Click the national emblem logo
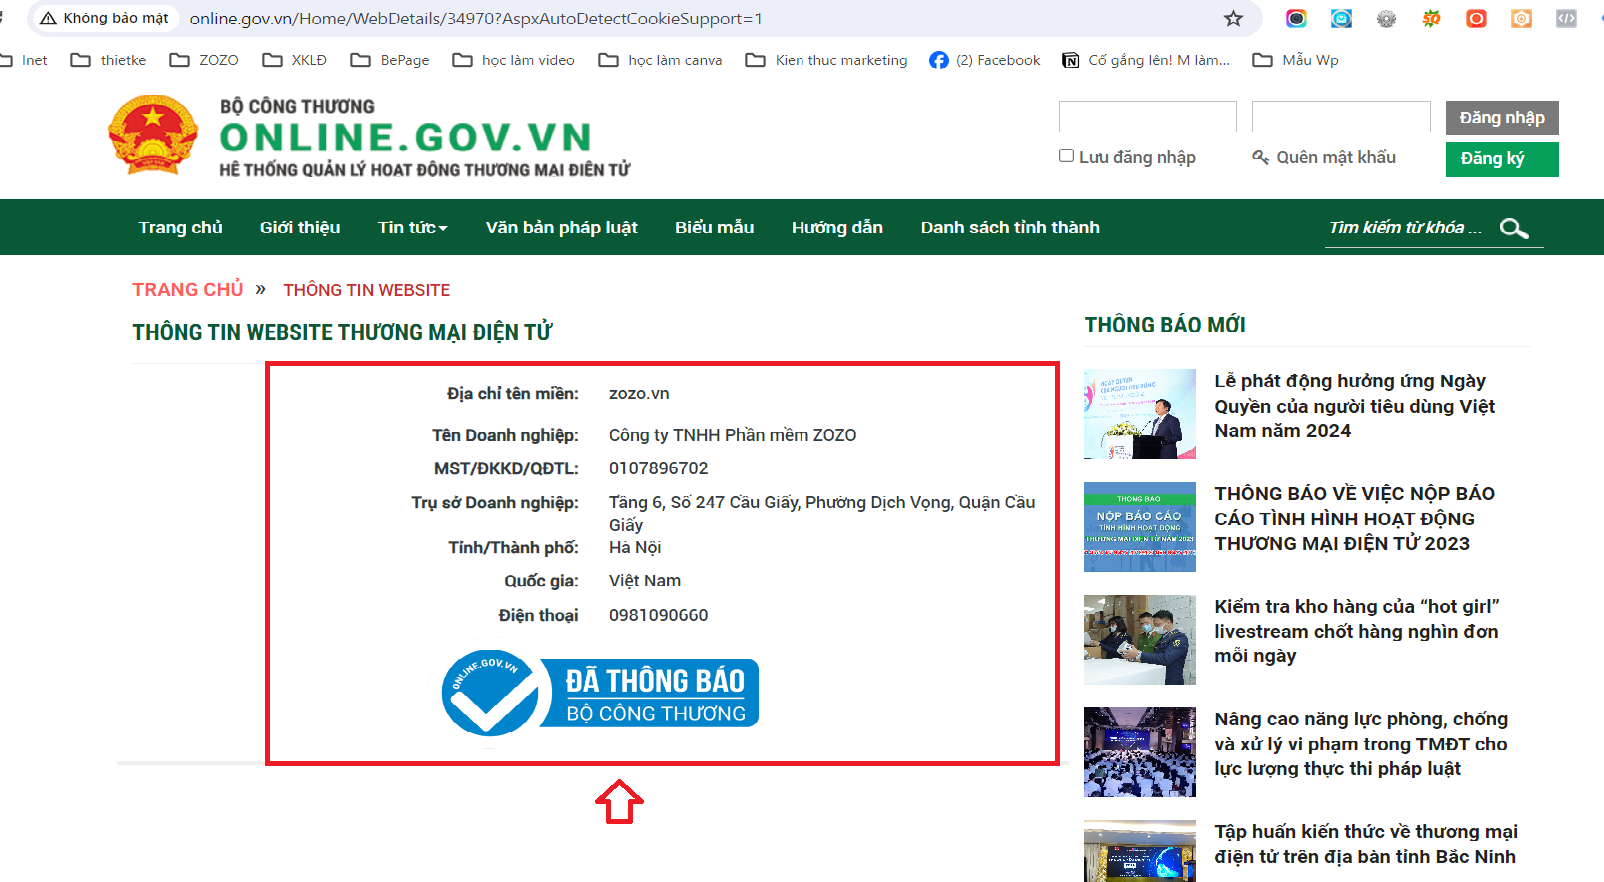The image size is (1604, 882). coord(152,136)
